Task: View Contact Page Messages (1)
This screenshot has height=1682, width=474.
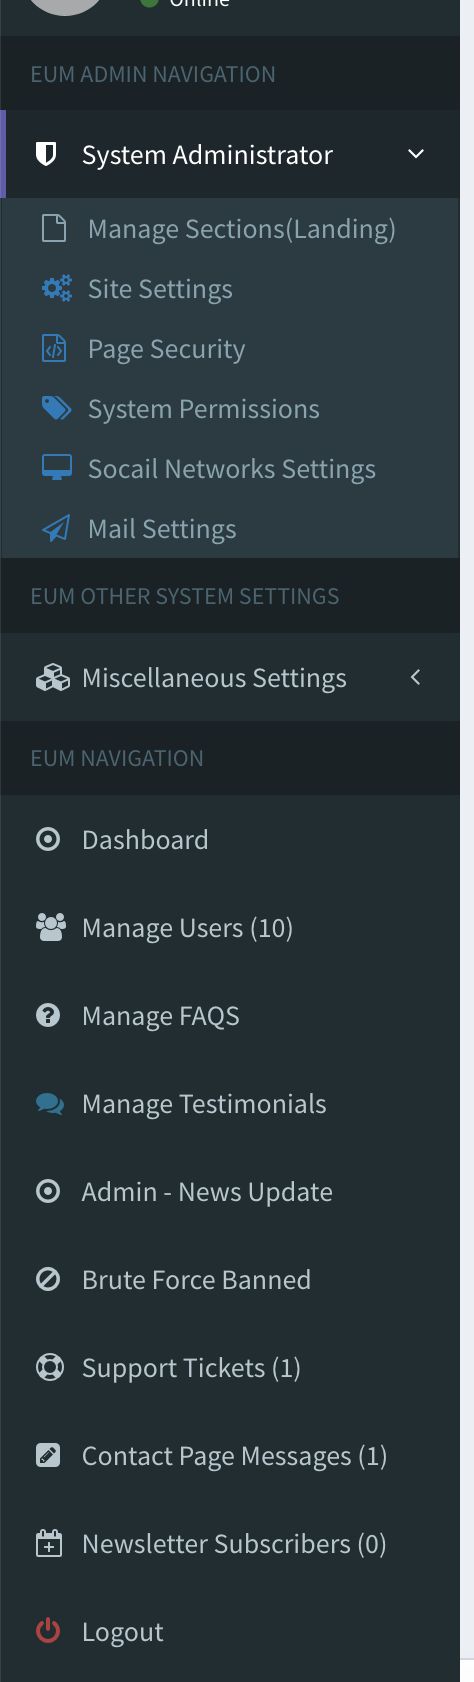Action: pyautogui.click(x=230, y=1455)
